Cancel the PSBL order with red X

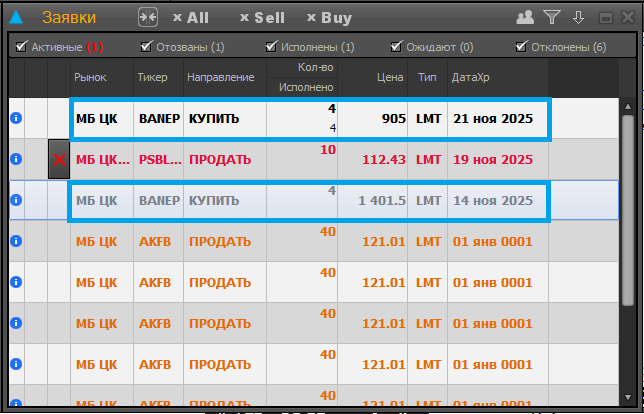[x=59, y=159]
